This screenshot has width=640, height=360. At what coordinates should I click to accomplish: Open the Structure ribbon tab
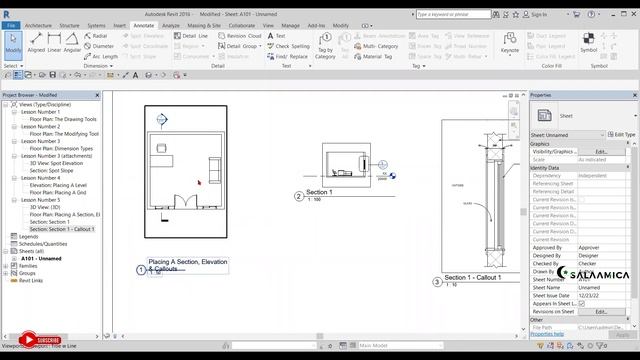[x=69, y=25]
